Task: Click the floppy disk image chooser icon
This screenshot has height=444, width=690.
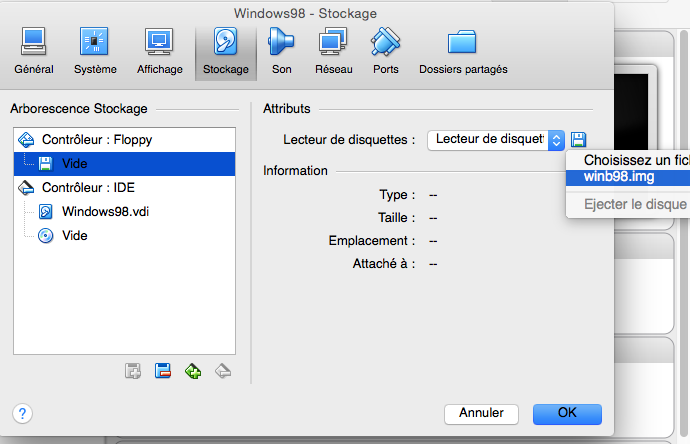Action: 579,140
